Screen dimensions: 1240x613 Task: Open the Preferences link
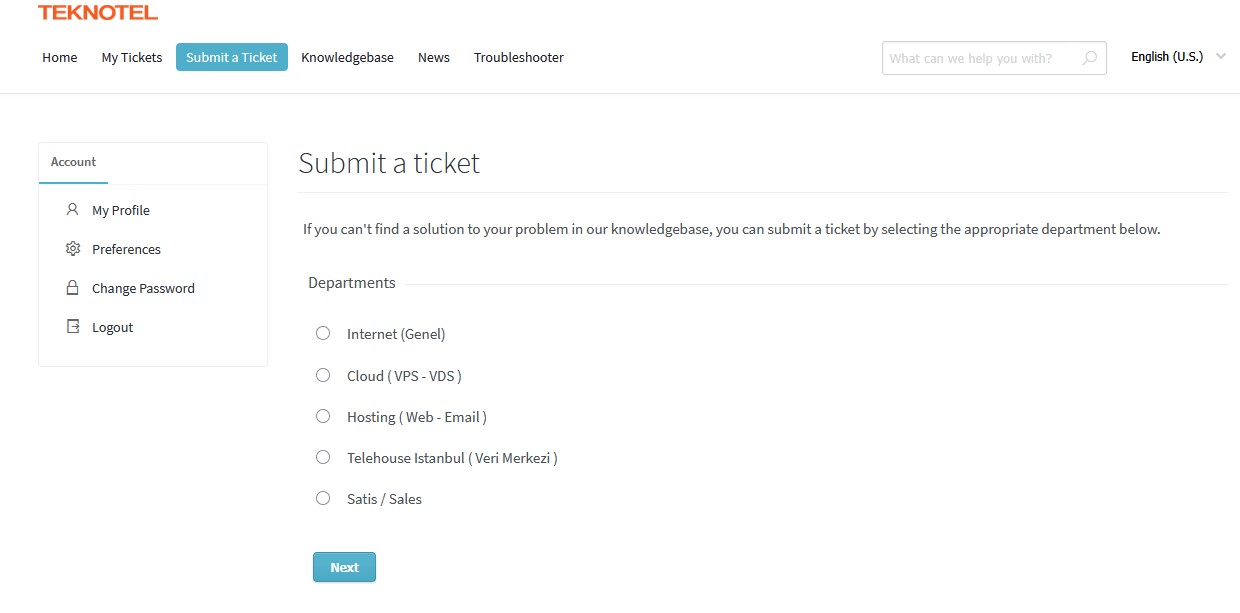(126, 249)
